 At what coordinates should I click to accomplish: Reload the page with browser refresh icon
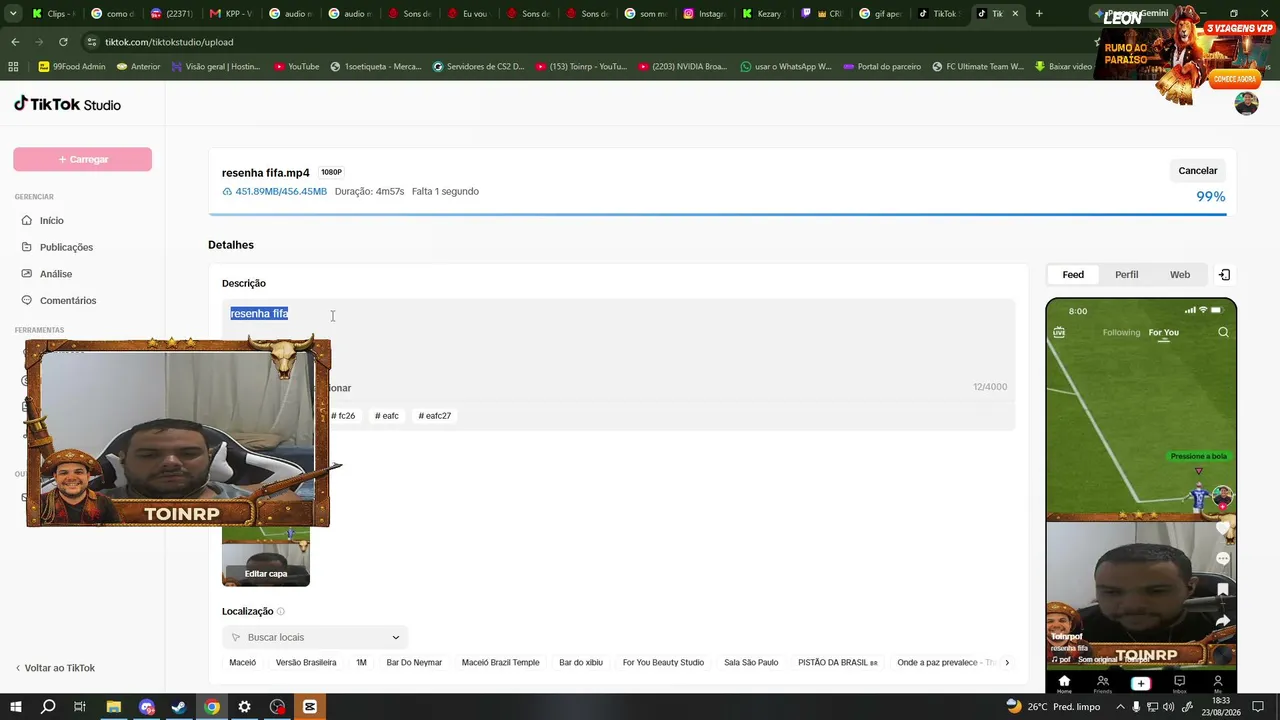63,42
